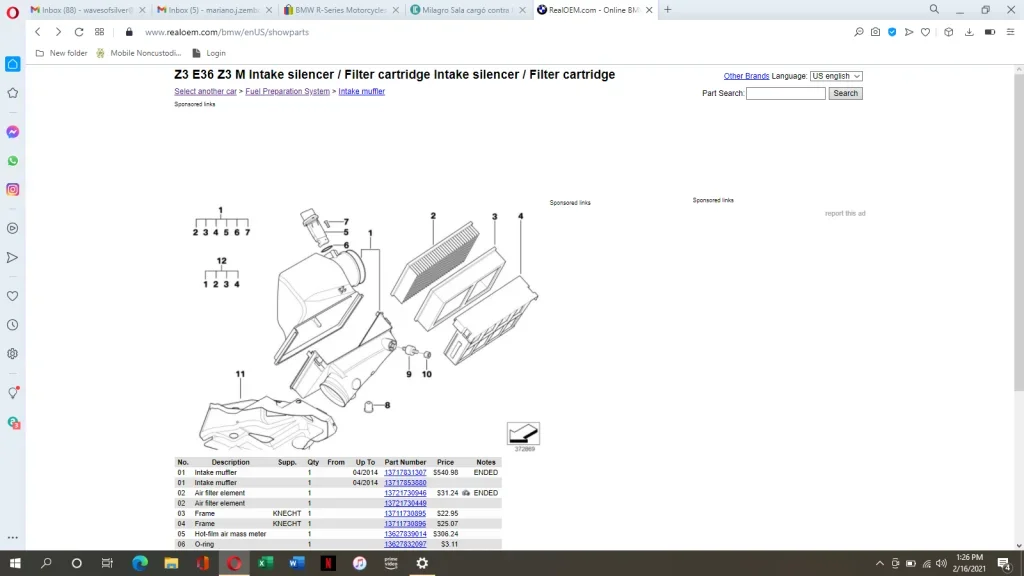Open History clock icon in sidebar

tap(12, 325)
